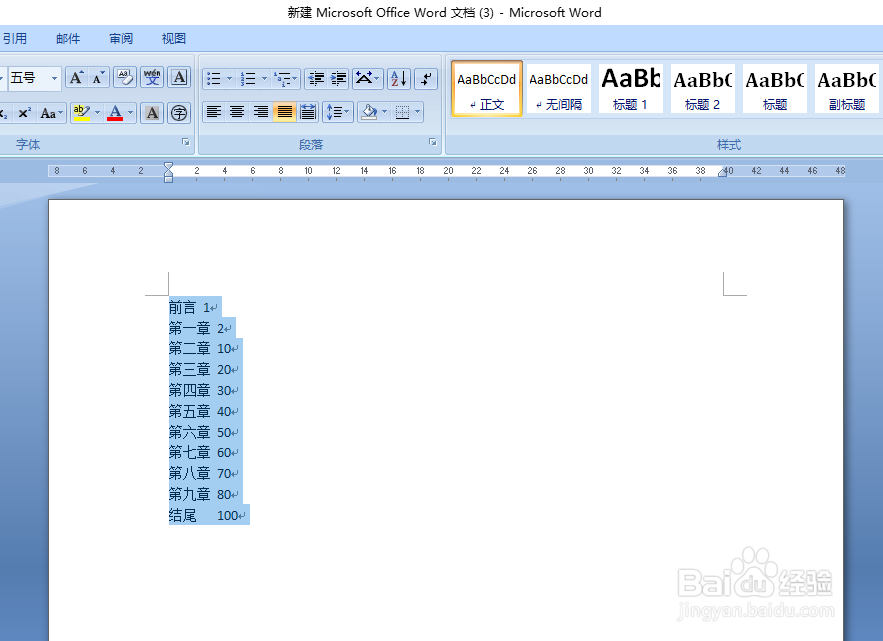Image resolution: width=883 pixels, height=641 pixels.
Task: Click the line "第五章 40"
Action: pyautogui.click(x=203, y=411)
